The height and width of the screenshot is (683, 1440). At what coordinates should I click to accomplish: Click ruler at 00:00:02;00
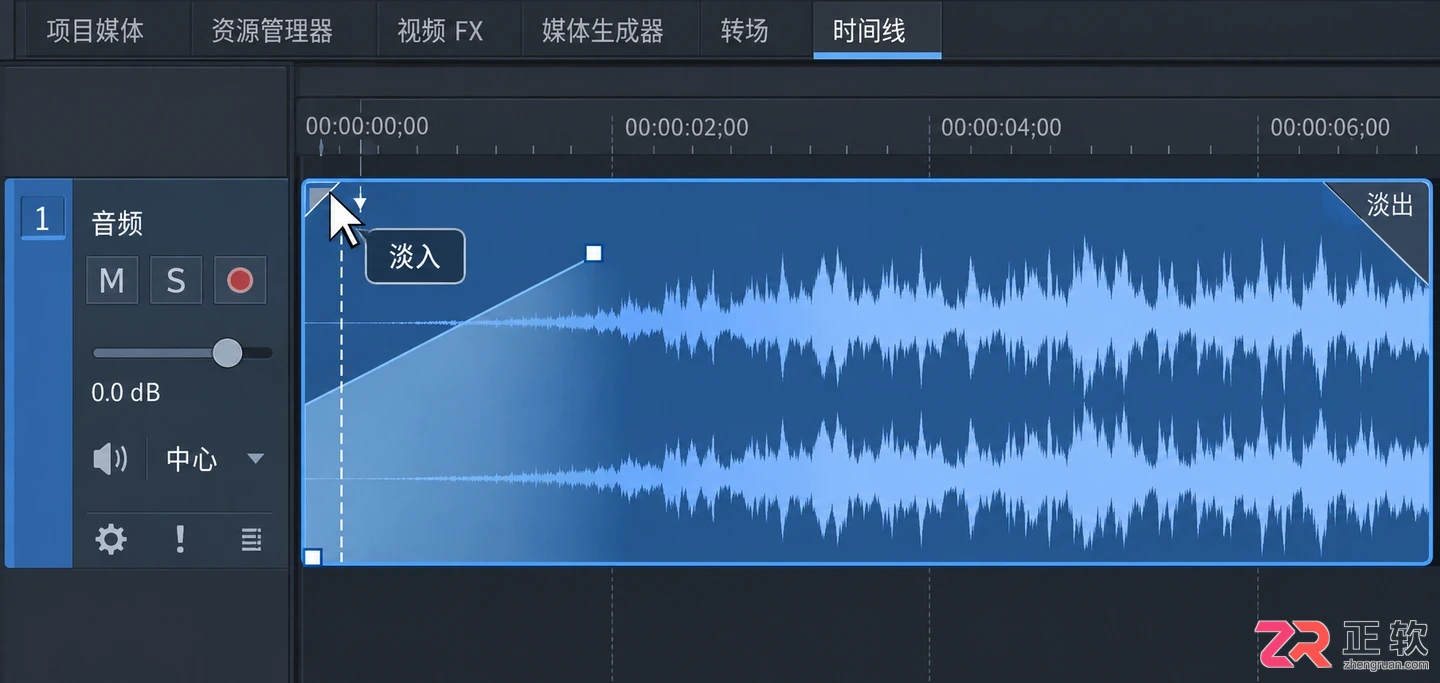coord(686,128)
